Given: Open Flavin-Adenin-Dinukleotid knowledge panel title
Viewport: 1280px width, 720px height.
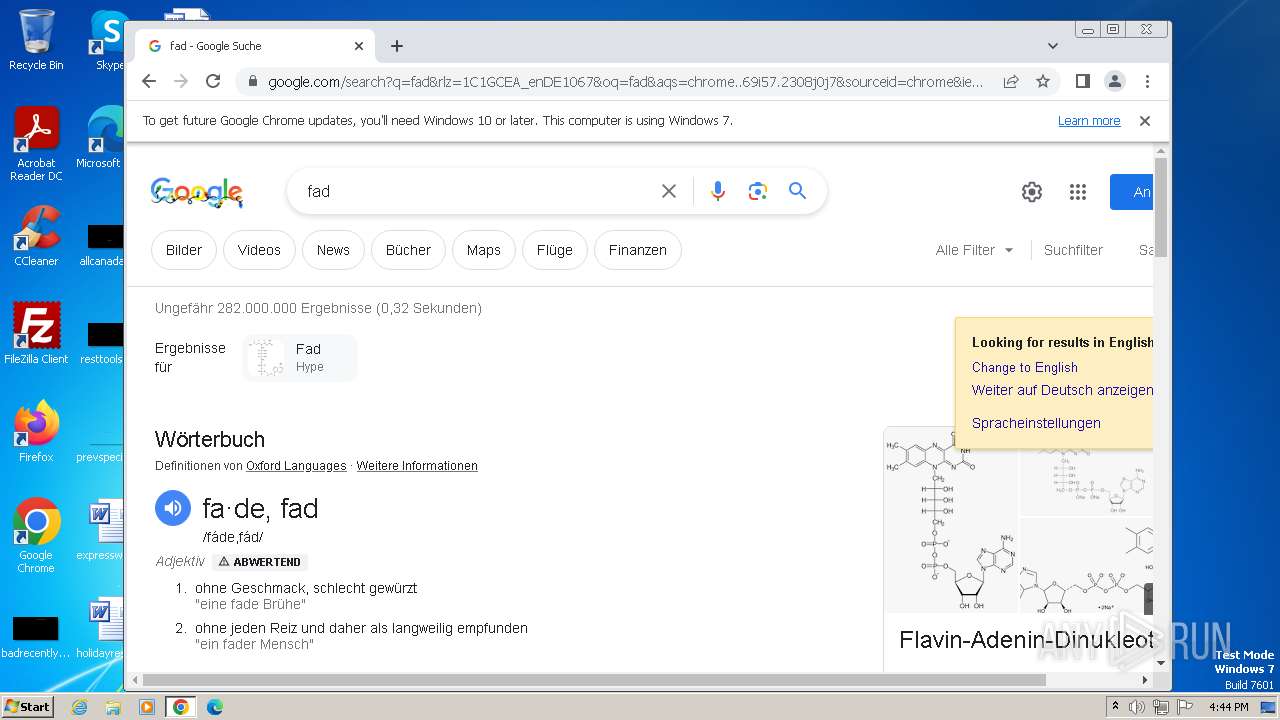Looking at the screenshot, I should pos(1026,640).
